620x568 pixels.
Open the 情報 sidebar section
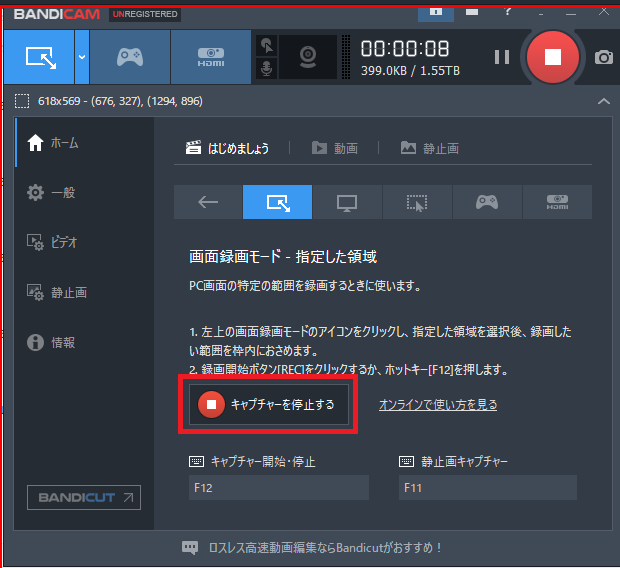84,342
